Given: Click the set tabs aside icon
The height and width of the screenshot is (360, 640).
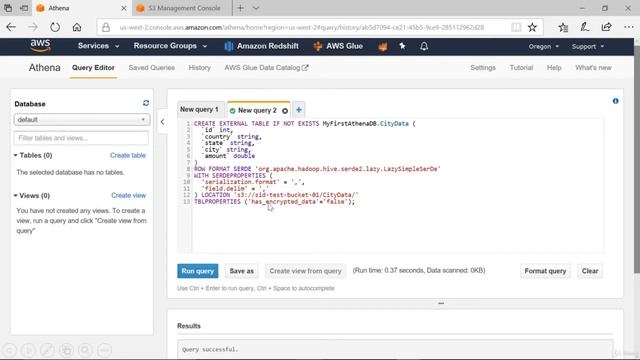Looking at the screenshot, I should (x=24, y=8).
